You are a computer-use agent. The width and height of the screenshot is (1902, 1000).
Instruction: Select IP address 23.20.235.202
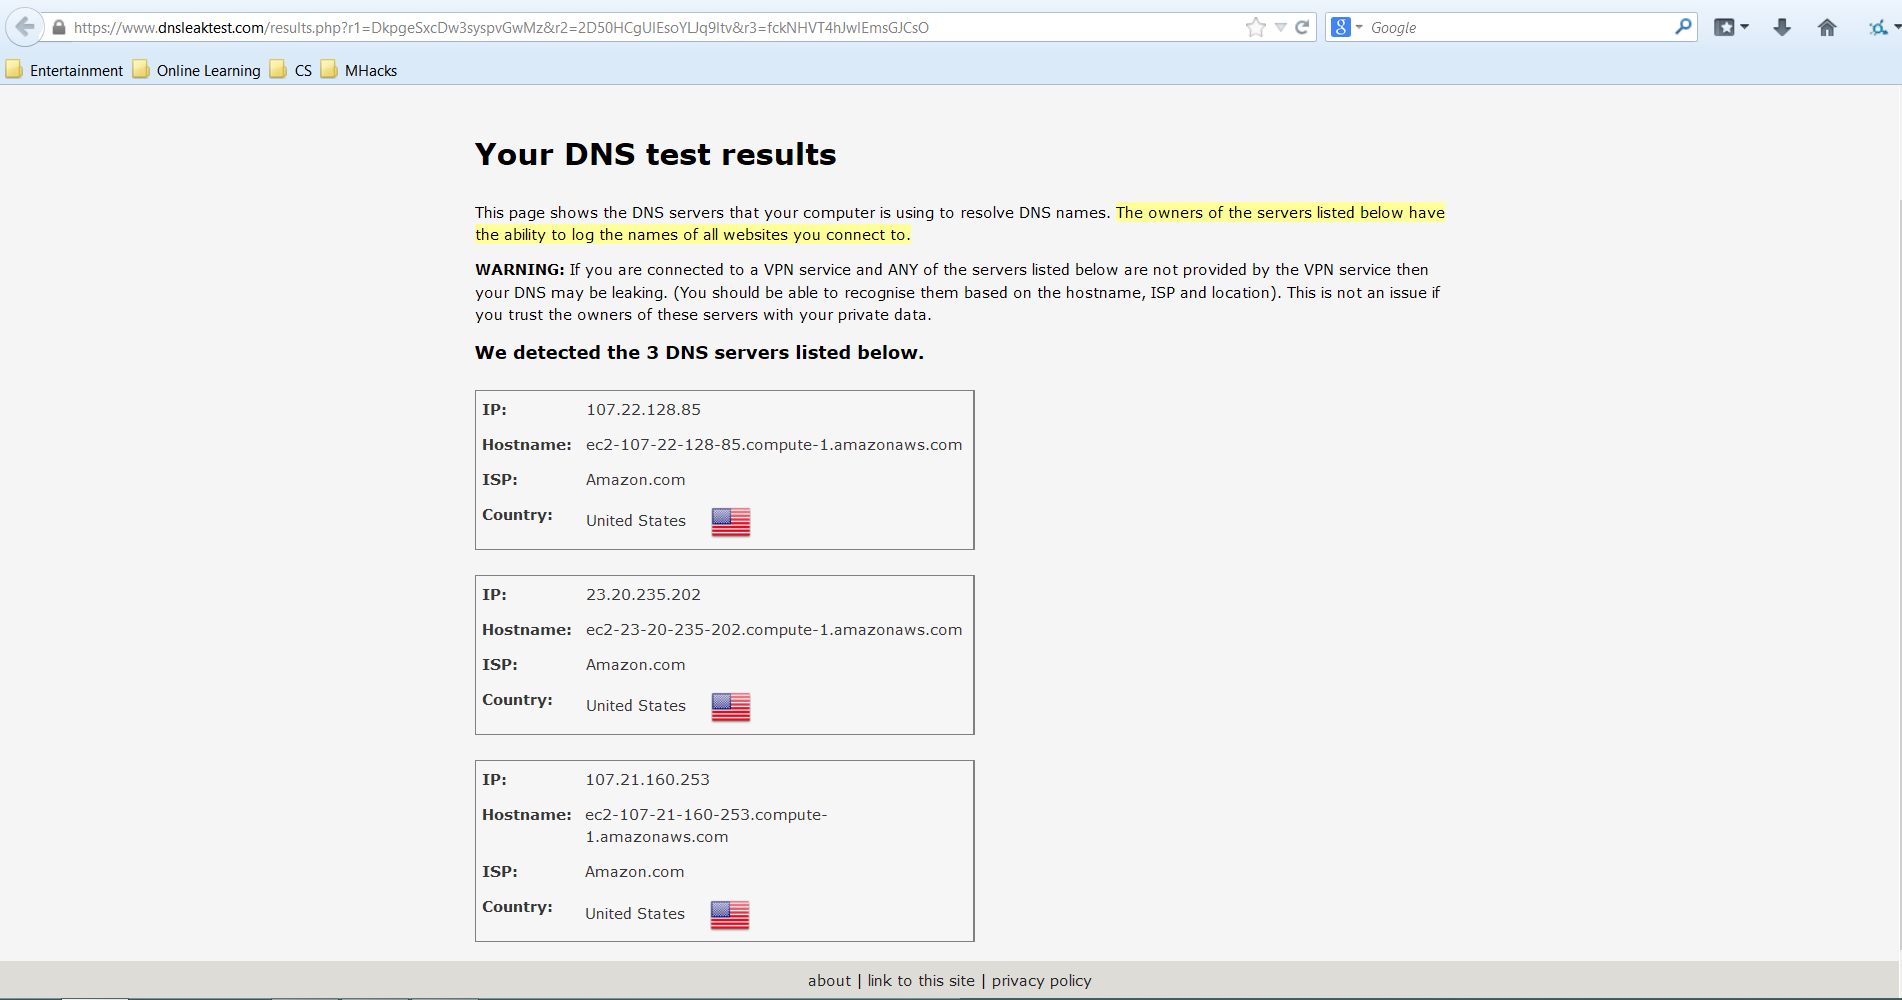[643, 595]
